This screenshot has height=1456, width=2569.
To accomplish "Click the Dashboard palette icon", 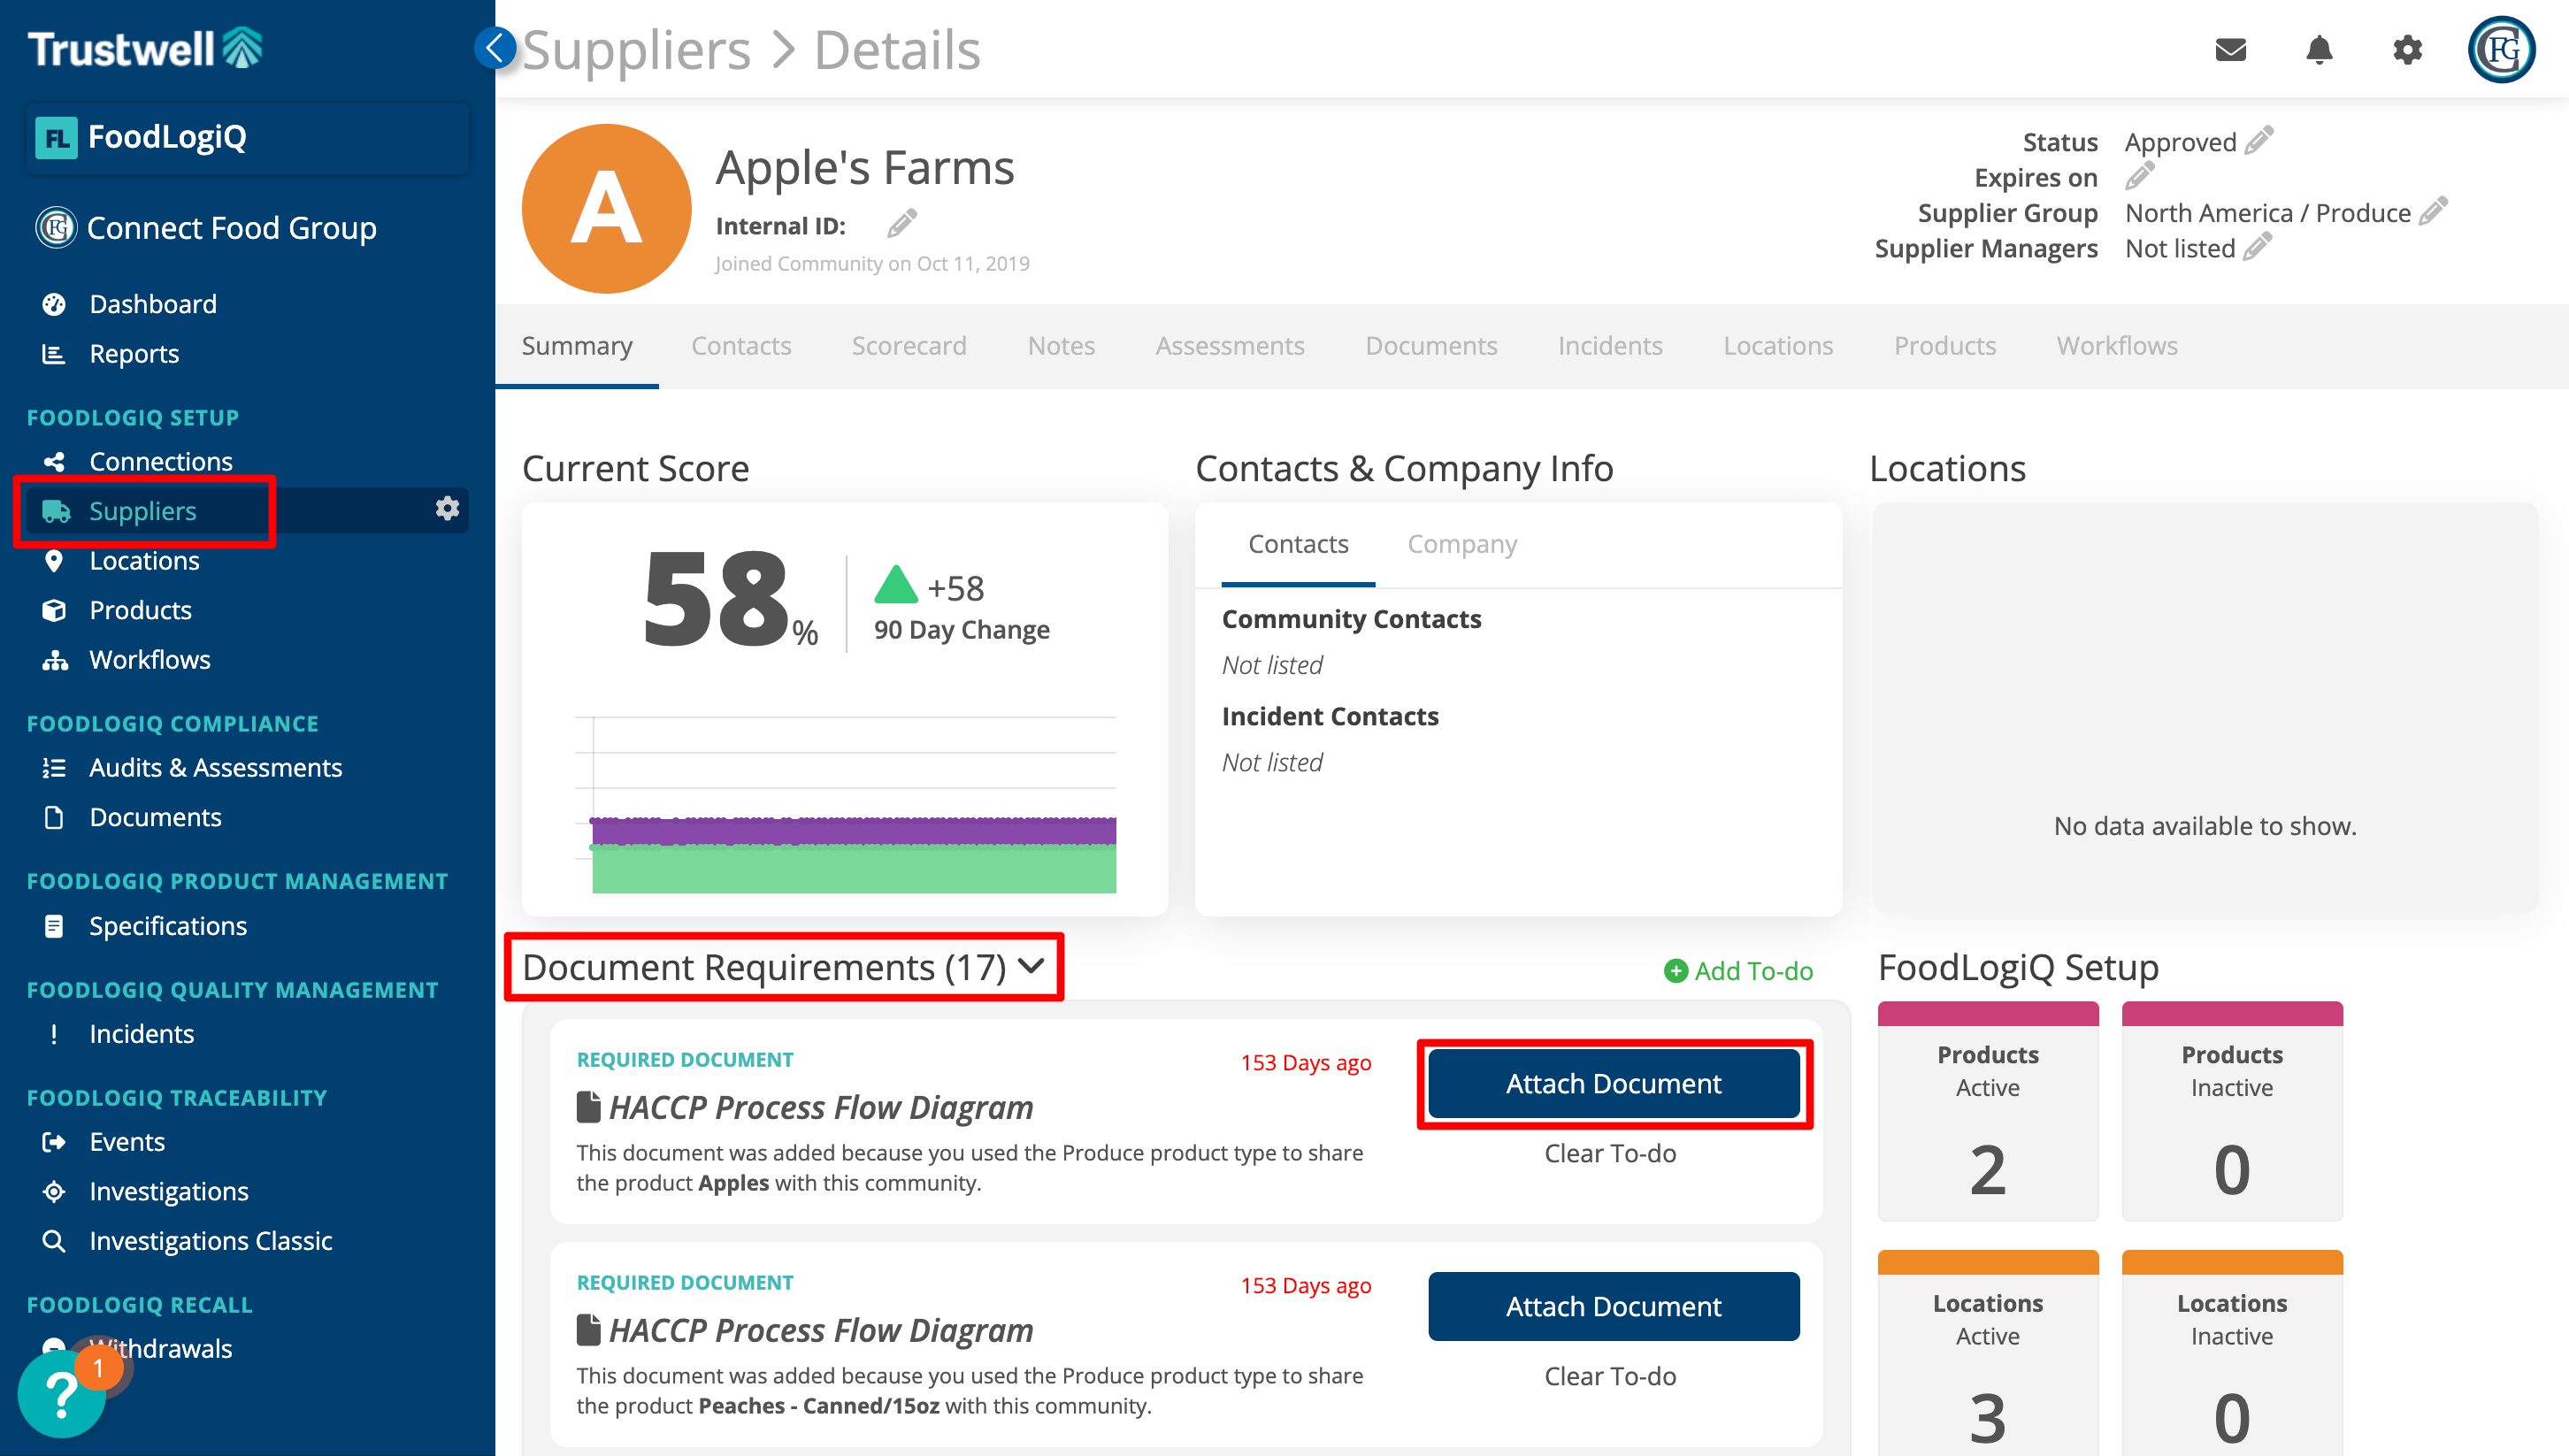I will tap(54, 304).
